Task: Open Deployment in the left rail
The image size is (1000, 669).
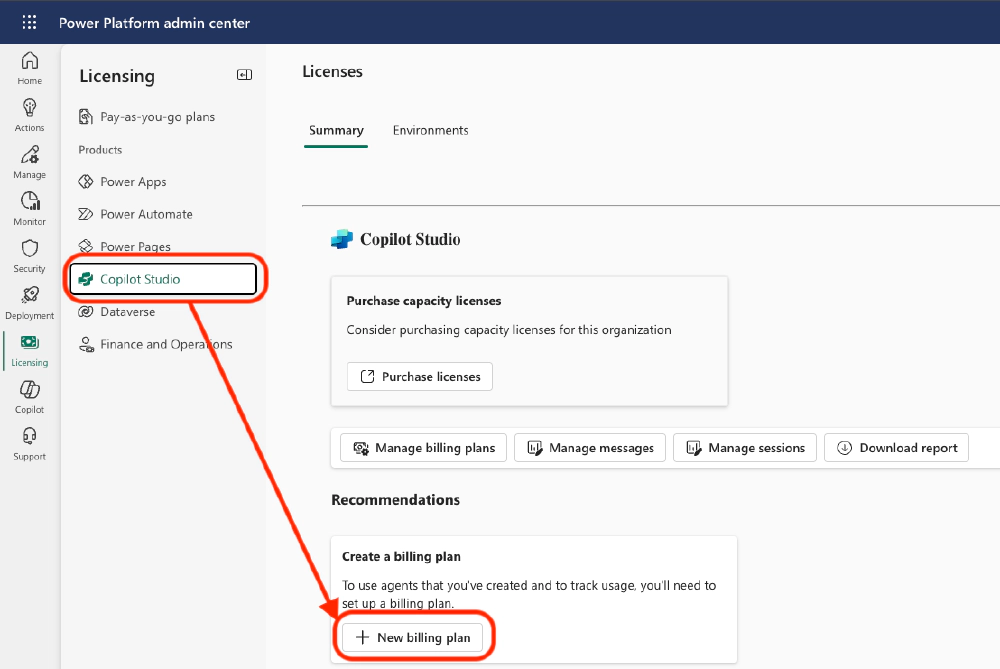Action: click(x=29, y=304)
